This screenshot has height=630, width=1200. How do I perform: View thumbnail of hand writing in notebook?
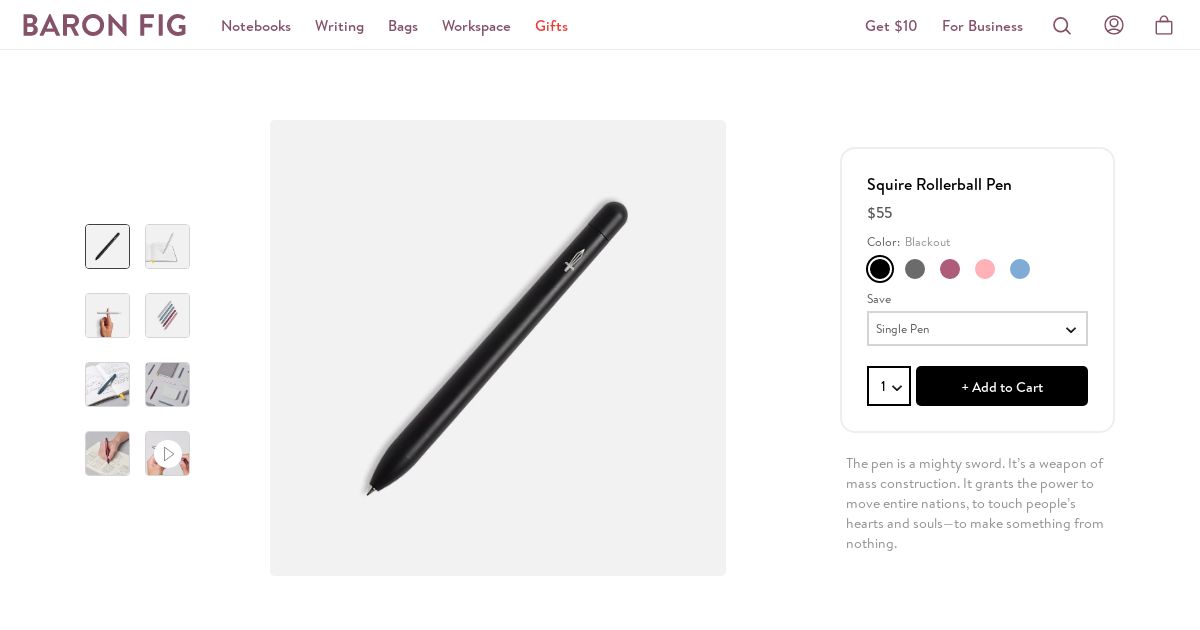coord(107,454)
